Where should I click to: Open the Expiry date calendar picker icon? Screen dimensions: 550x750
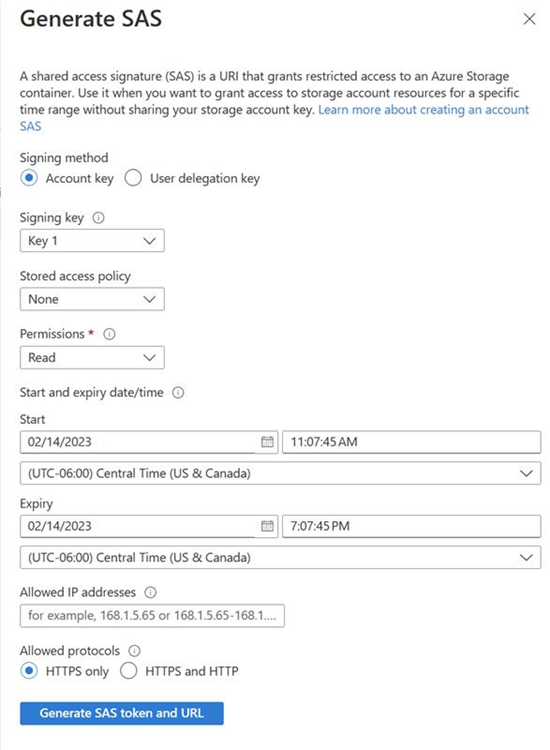(x=267, y=526)
